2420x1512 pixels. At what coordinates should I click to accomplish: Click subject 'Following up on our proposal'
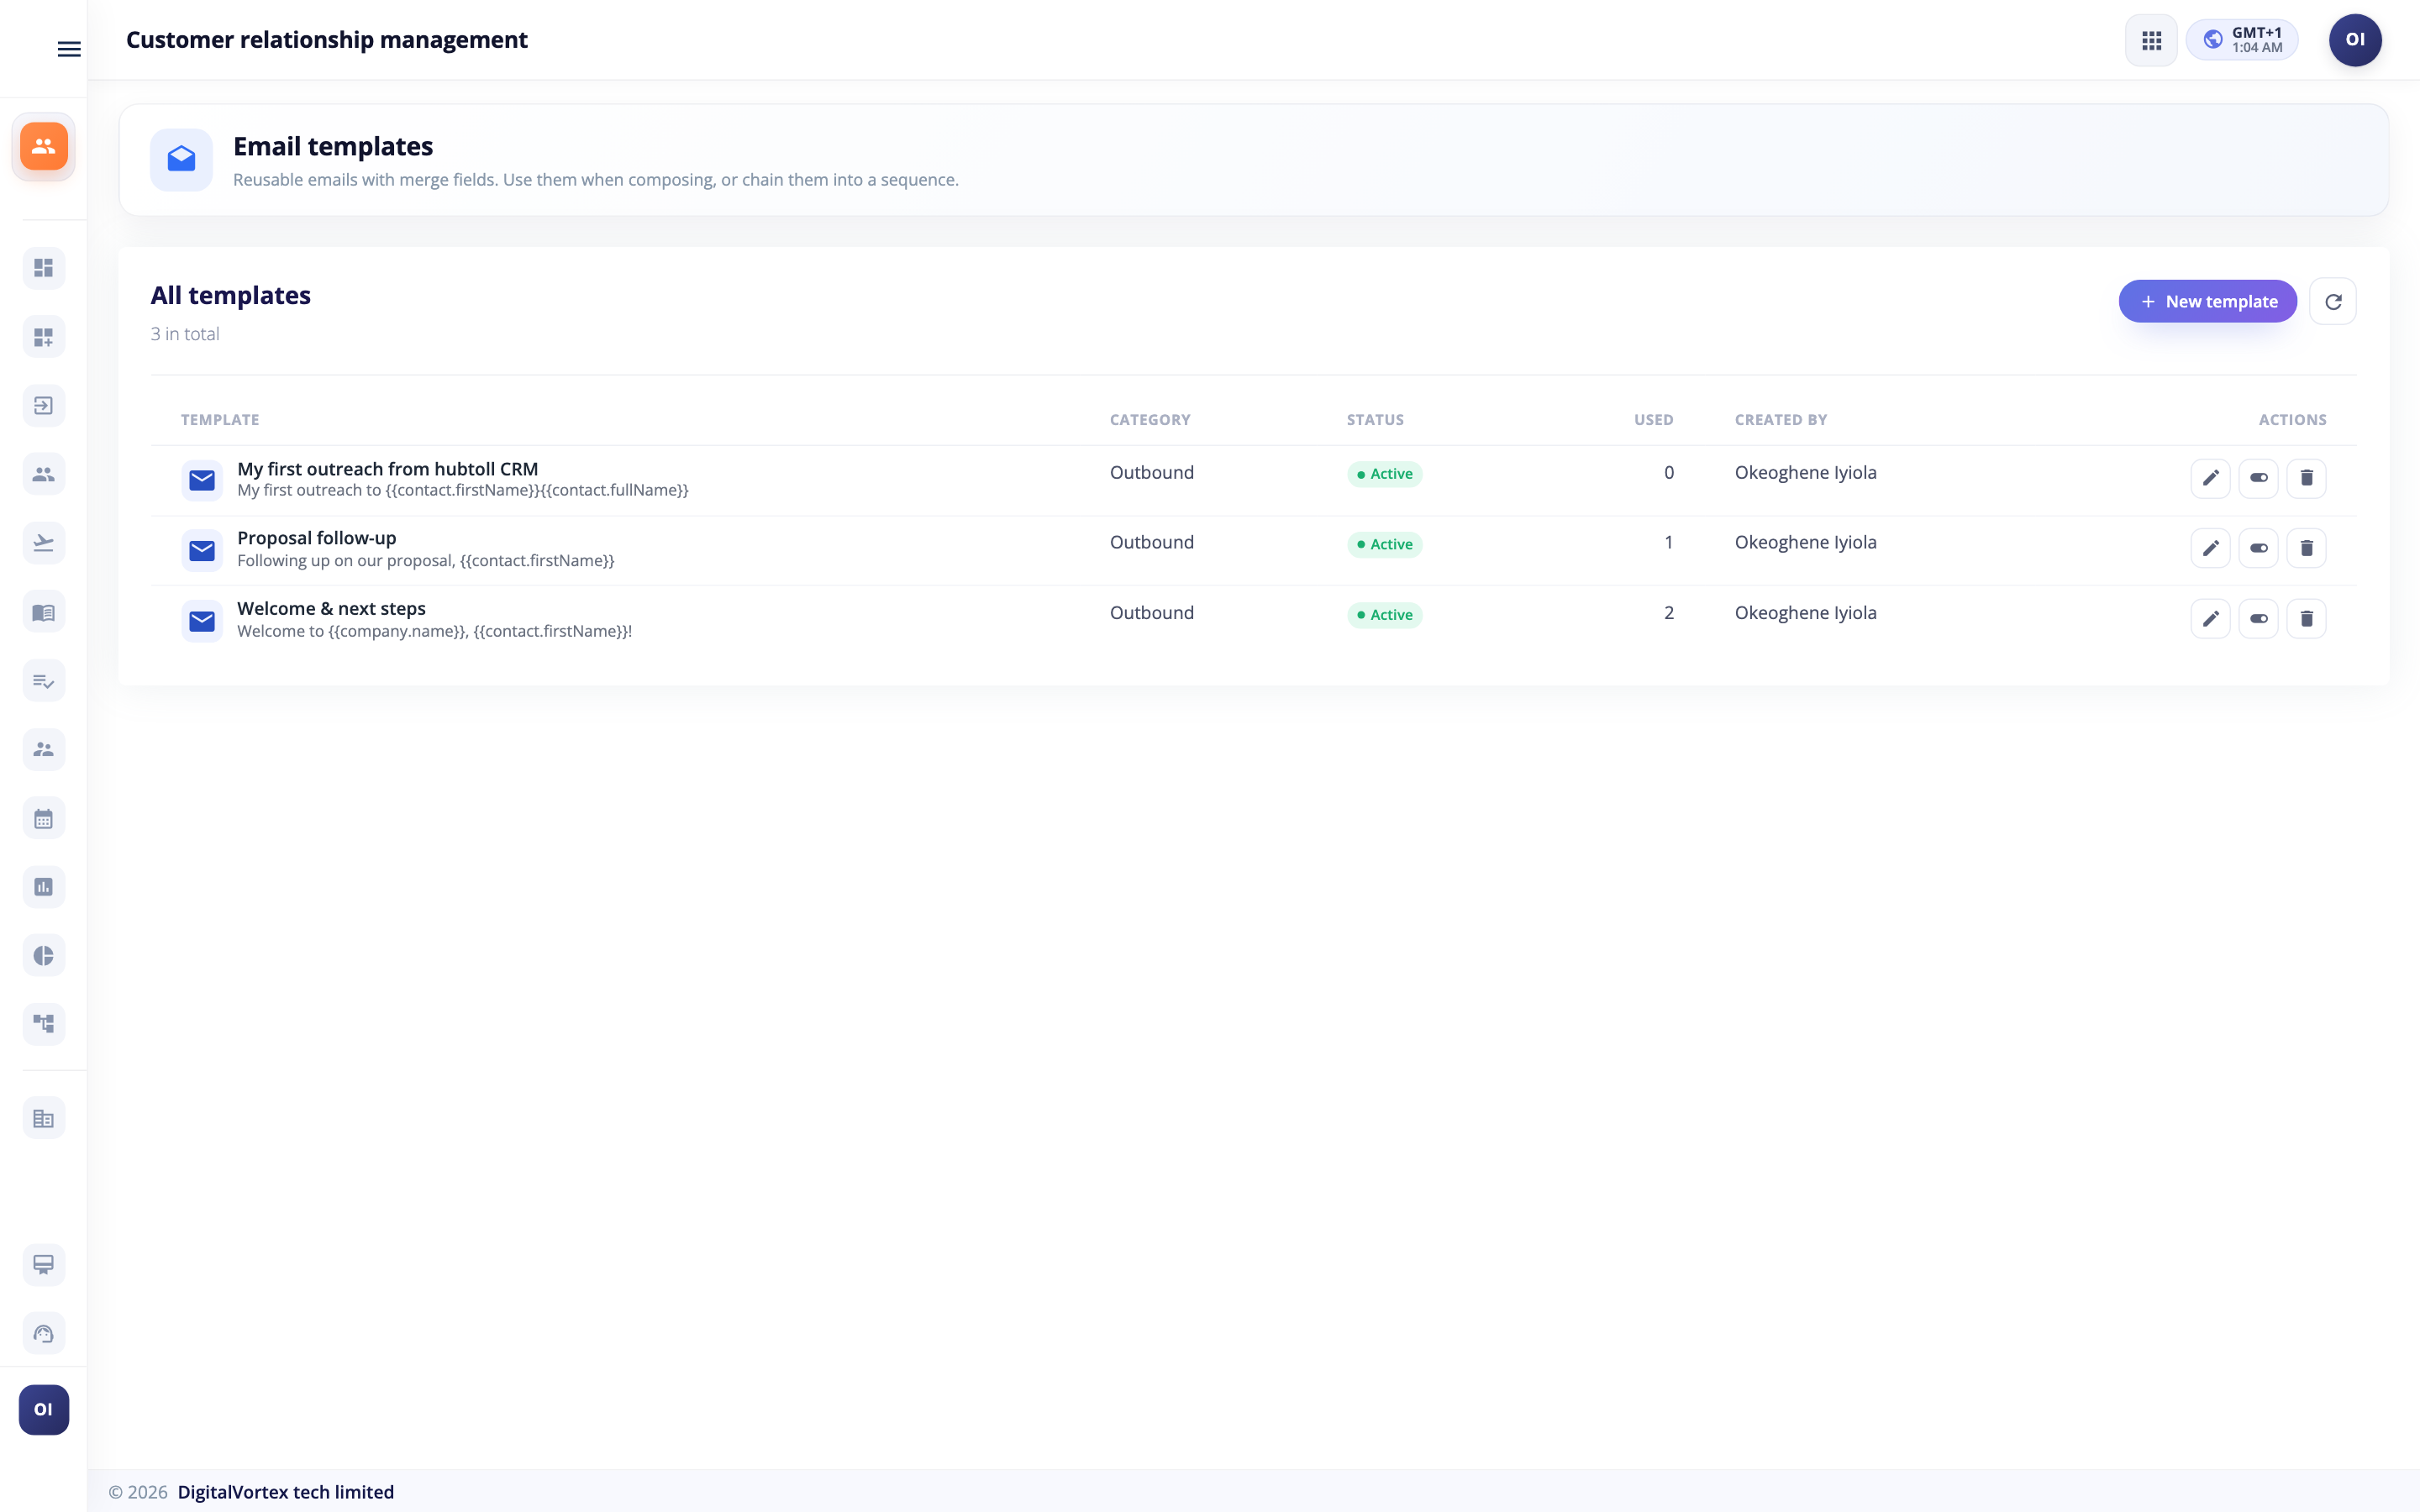425,561
